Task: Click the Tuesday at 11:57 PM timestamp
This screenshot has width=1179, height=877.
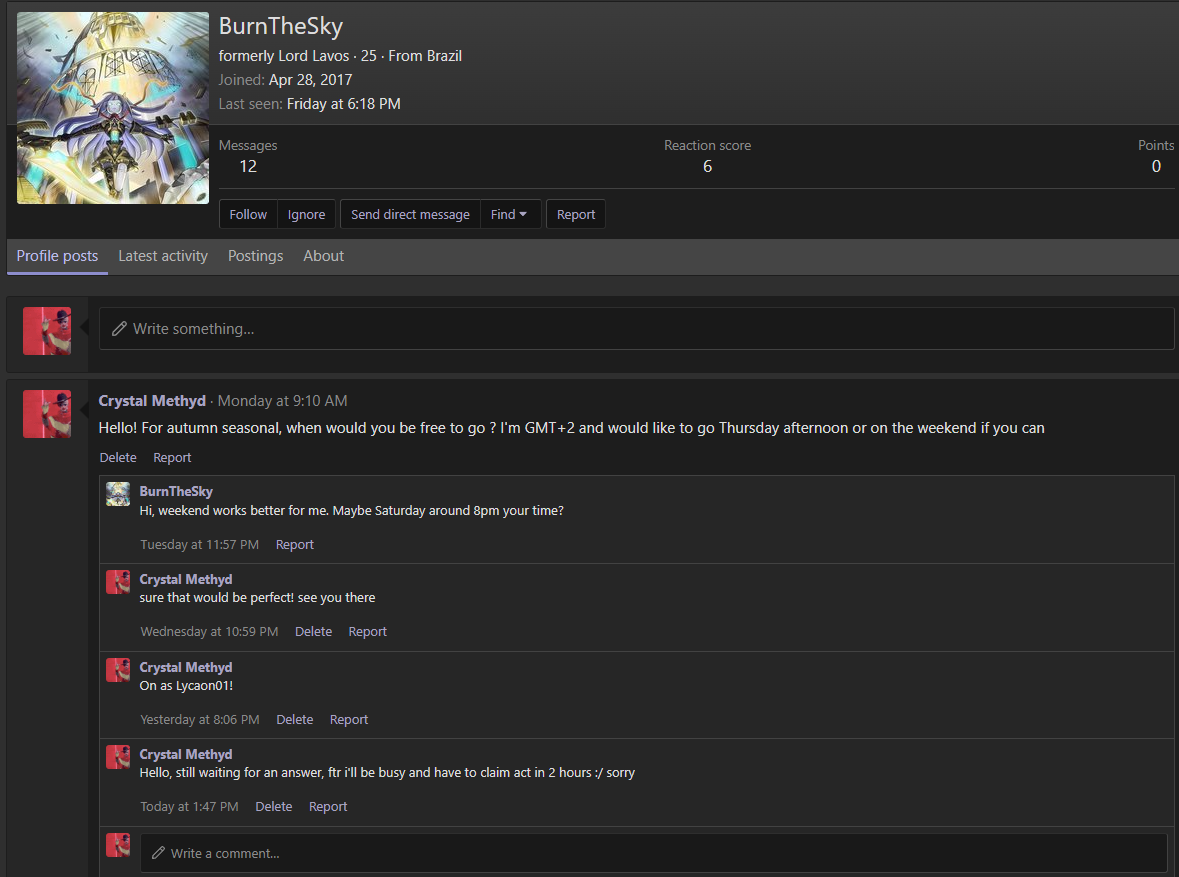Action: point(199,545)
